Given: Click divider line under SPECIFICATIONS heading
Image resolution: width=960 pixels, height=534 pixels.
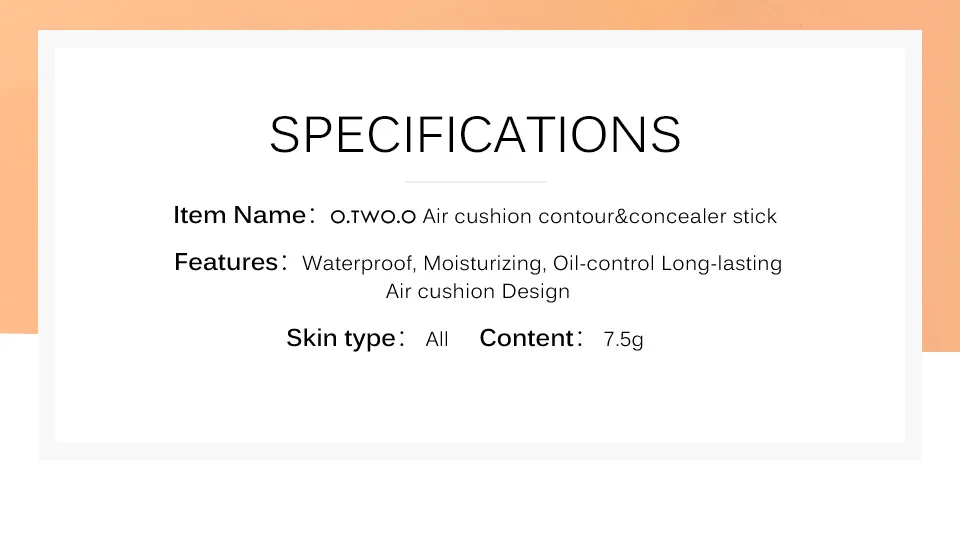Looking at the screenshot, I should [476, 182].
